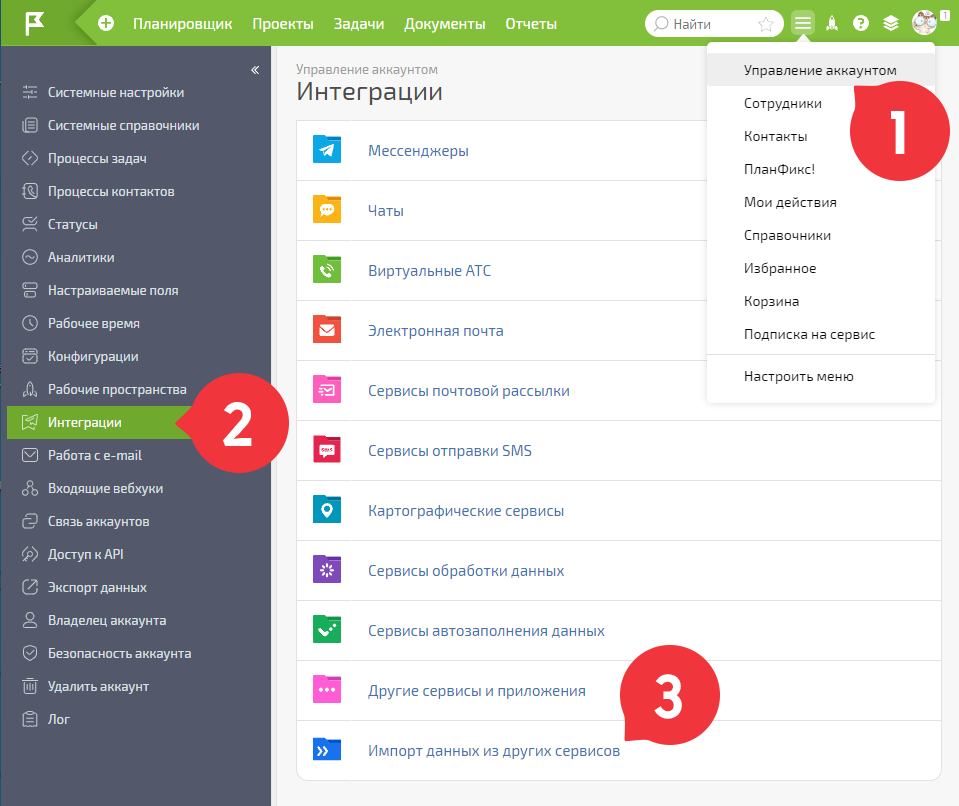Open the hamburger main menu icon

pyautogui.click(x=802, y=23)
